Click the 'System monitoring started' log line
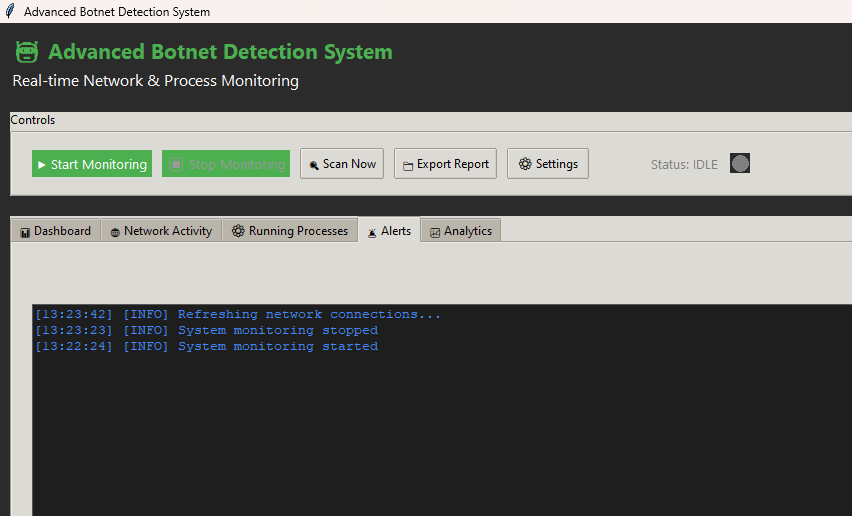This screenshot has height=516, width=852. [x=277, y=346]
